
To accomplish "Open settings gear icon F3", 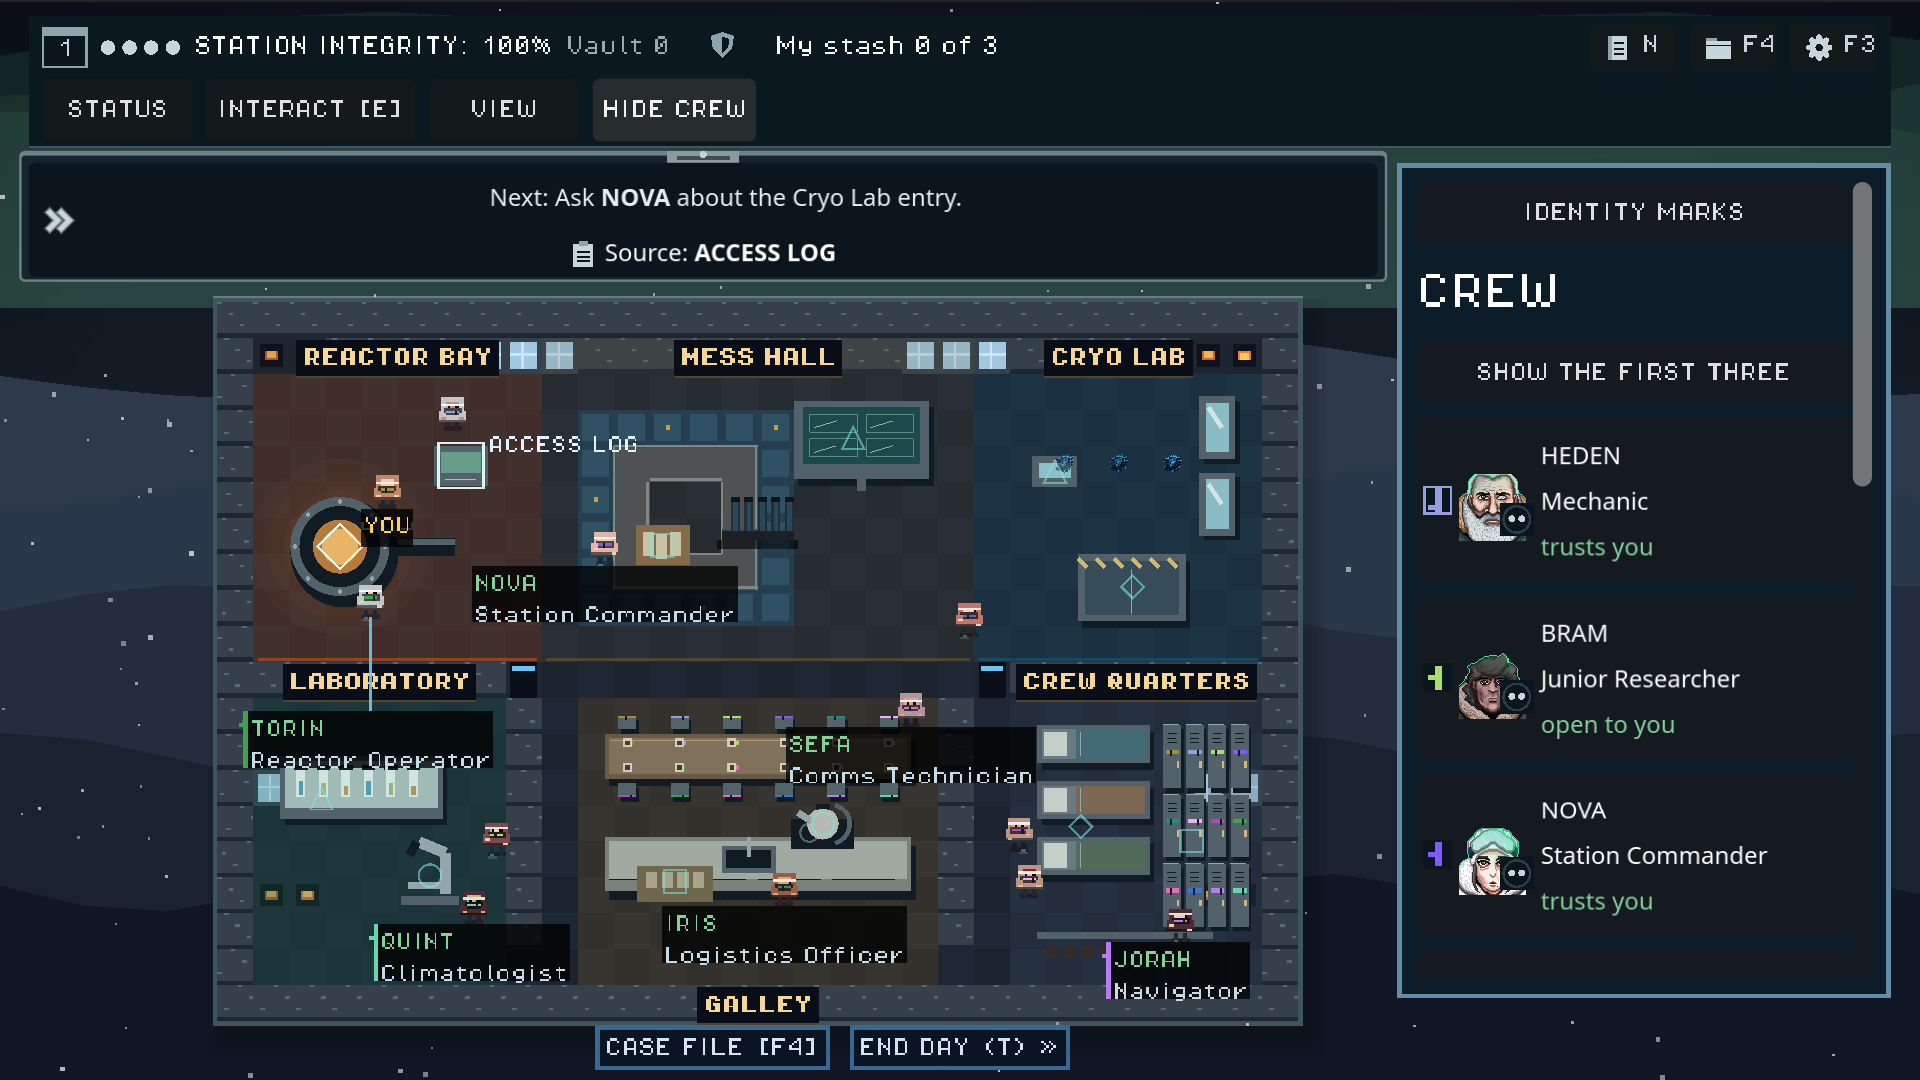I will 1840,46.
